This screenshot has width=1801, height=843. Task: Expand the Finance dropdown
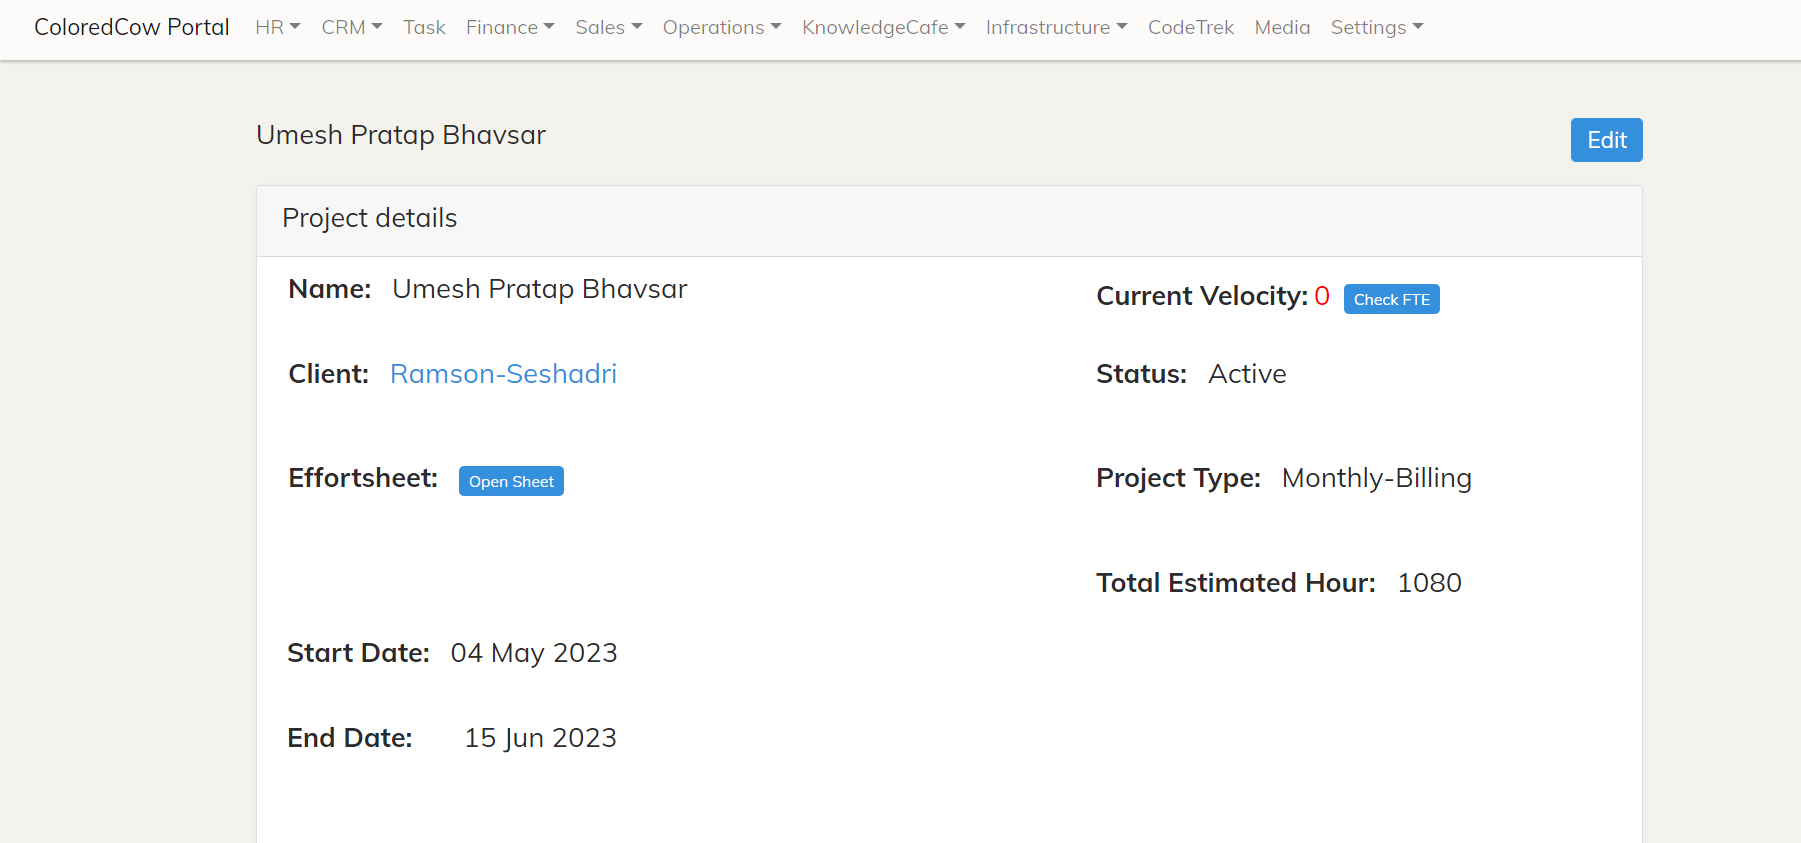(510, 27)
